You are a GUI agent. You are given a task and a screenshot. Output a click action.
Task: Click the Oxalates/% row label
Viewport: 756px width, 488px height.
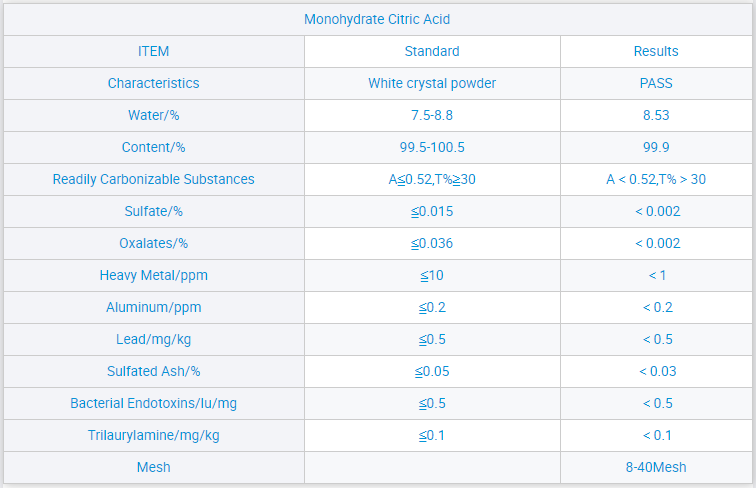click(x=153, y=243)
